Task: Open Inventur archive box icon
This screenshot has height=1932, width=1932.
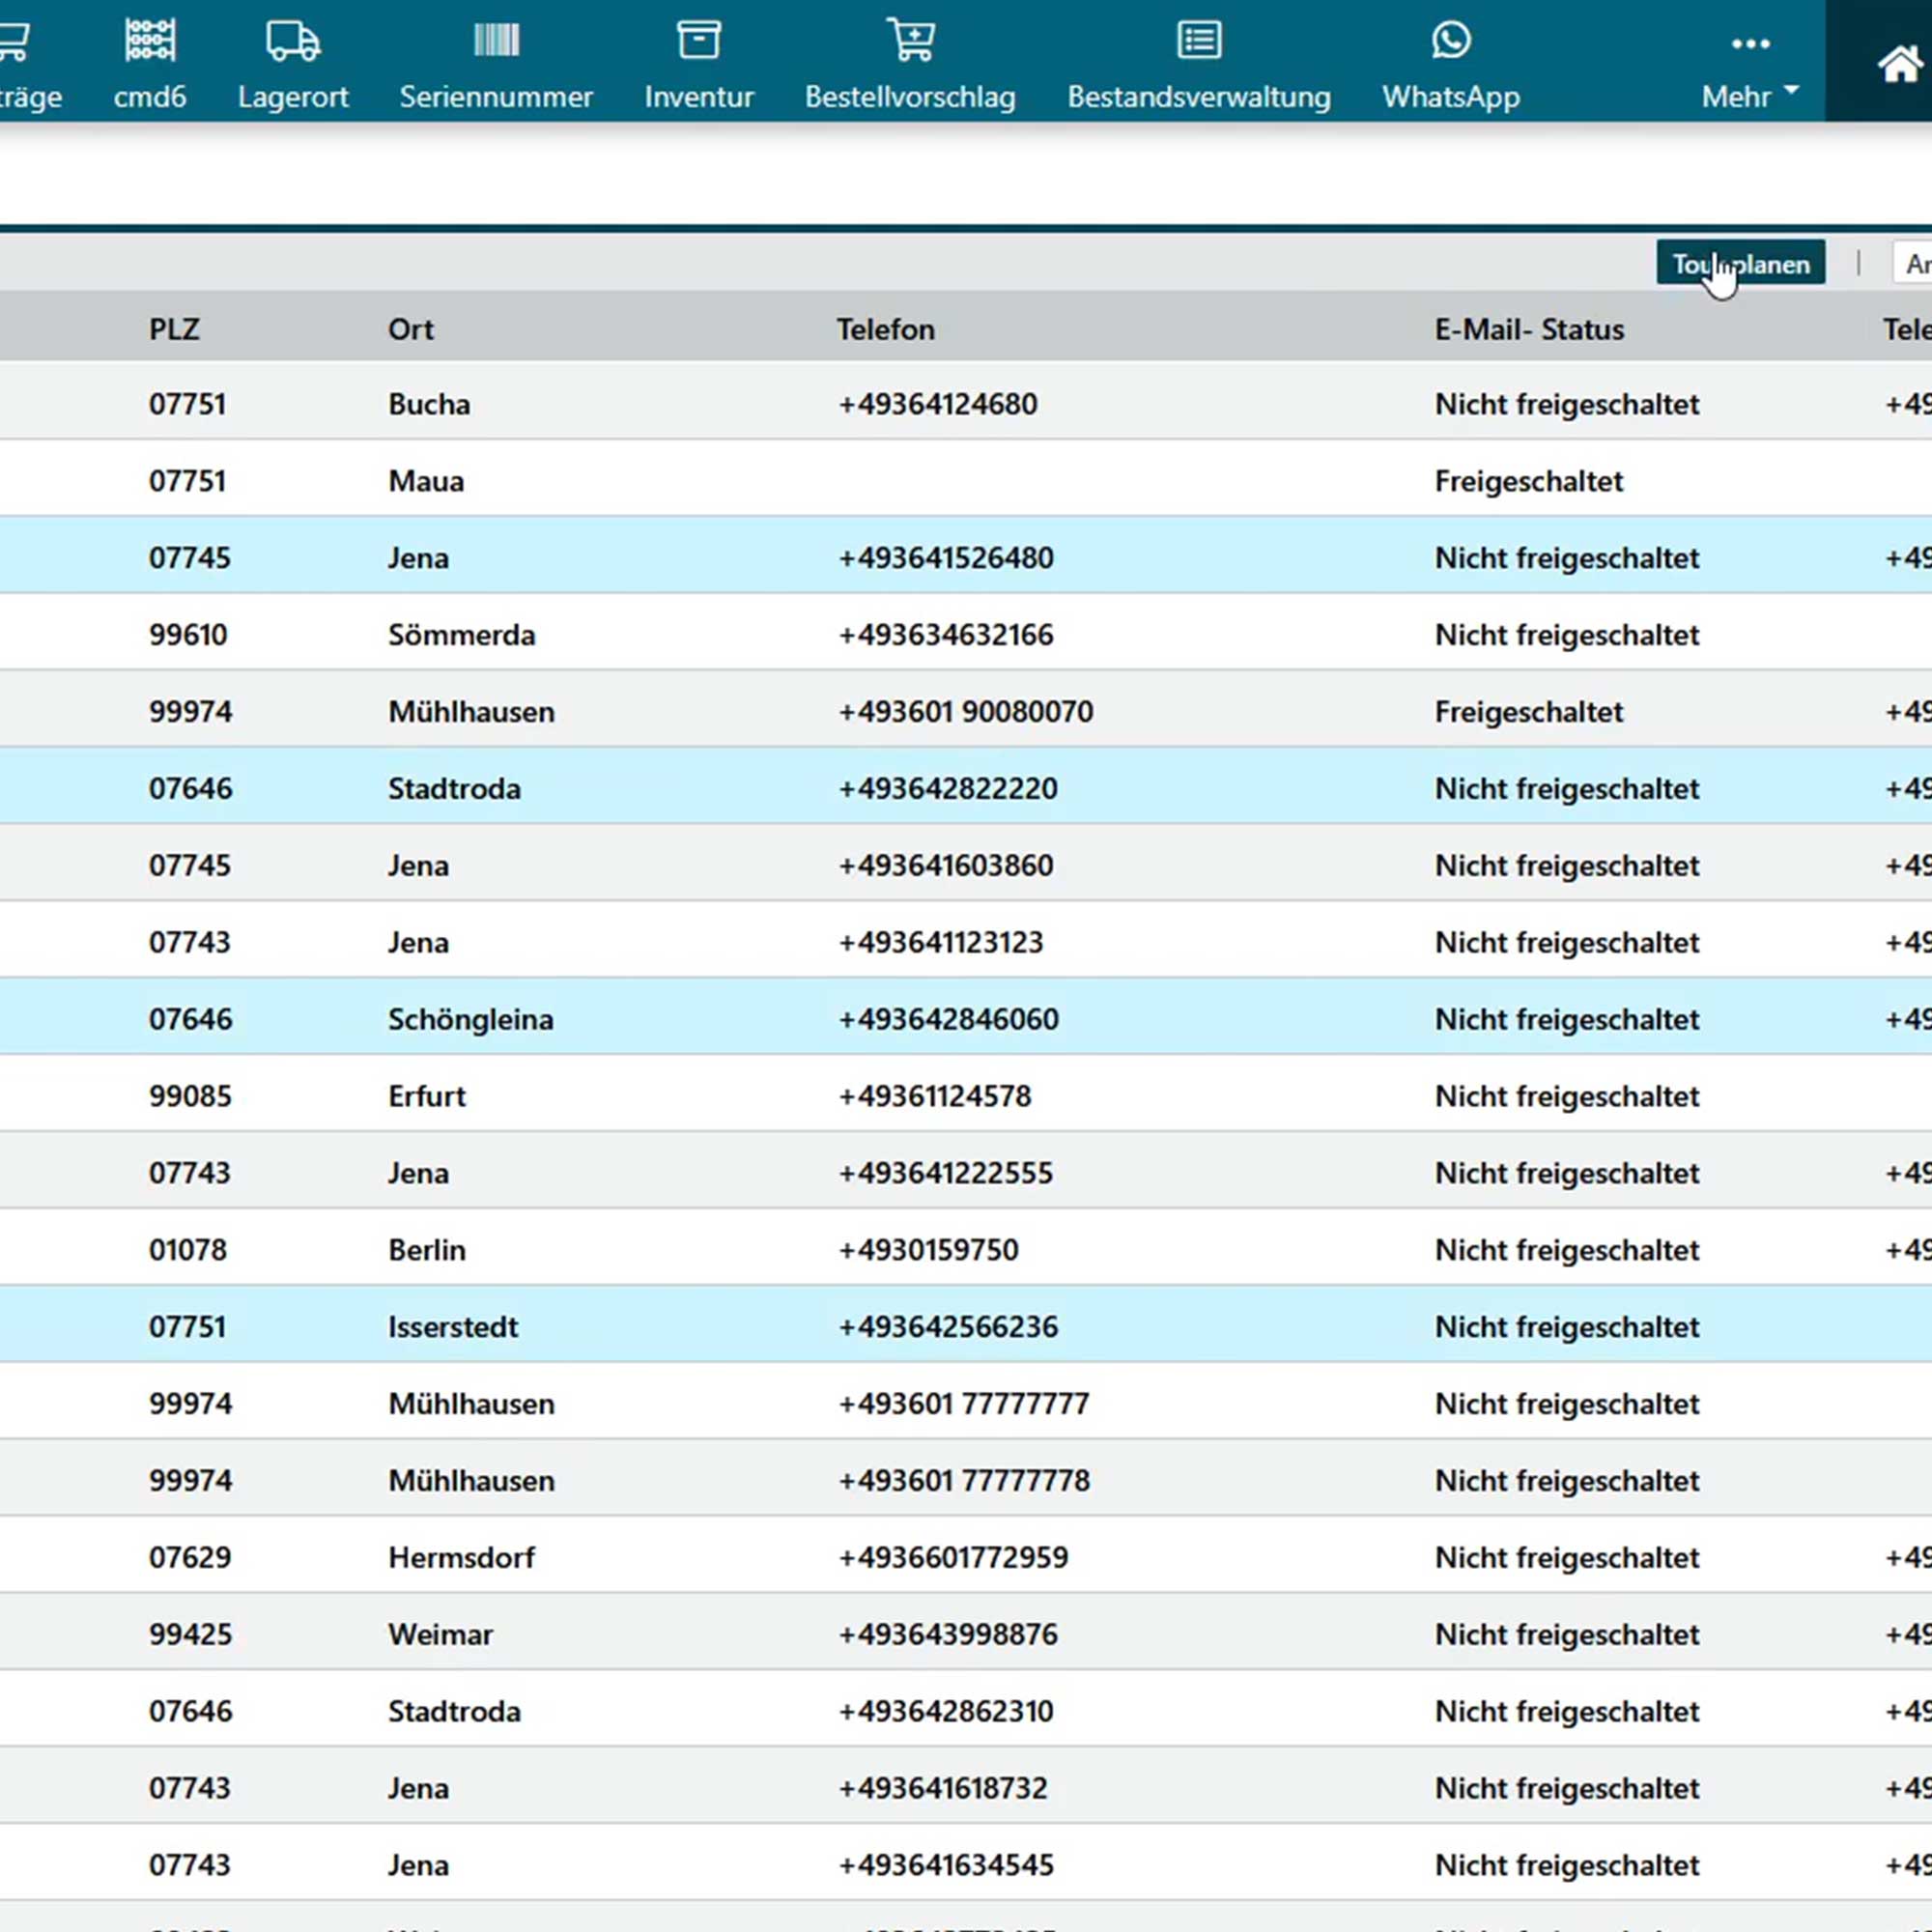Action: pos(699,41)
